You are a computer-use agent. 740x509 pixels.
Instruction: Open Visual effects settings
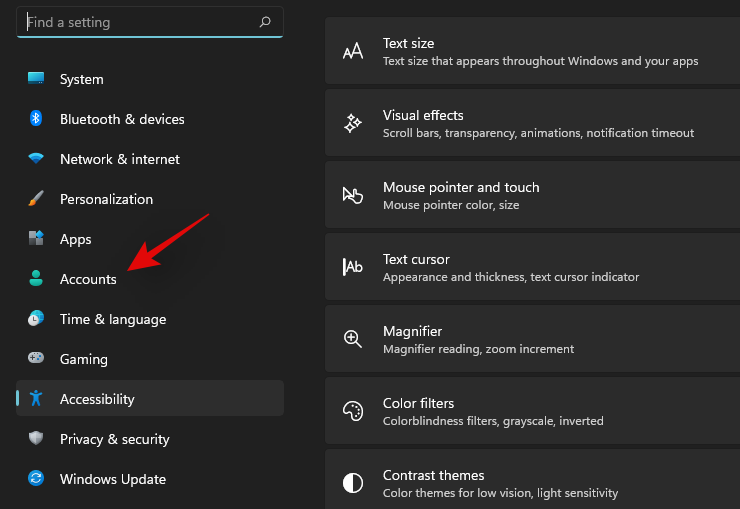pos(532,124)
